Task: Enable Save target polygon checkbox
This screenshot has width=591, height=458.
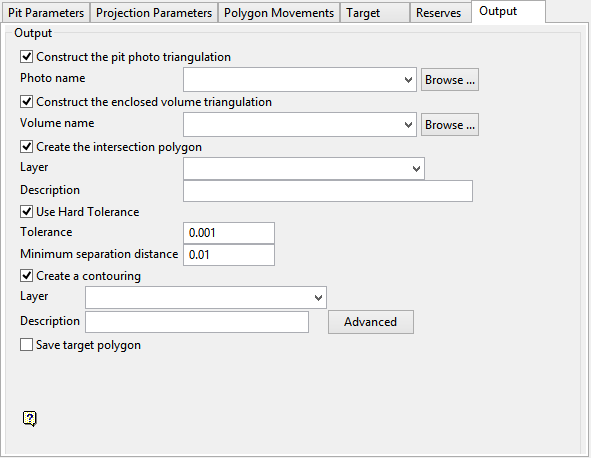Action: pyautogui.click(x=26, y=345)
